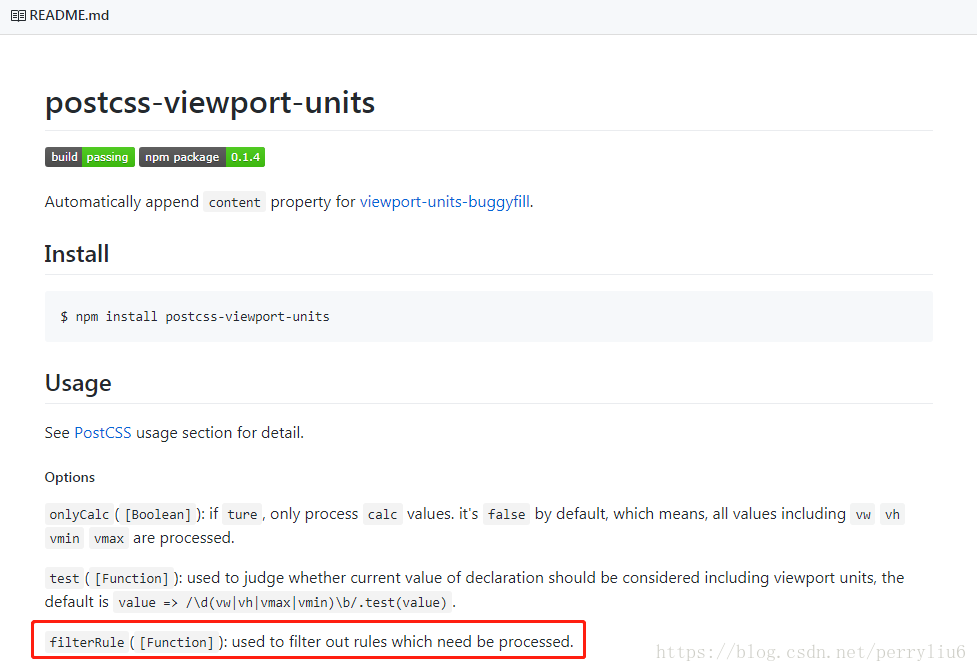Click the README.md file name

pyautogui.click(x=69, y=15)
